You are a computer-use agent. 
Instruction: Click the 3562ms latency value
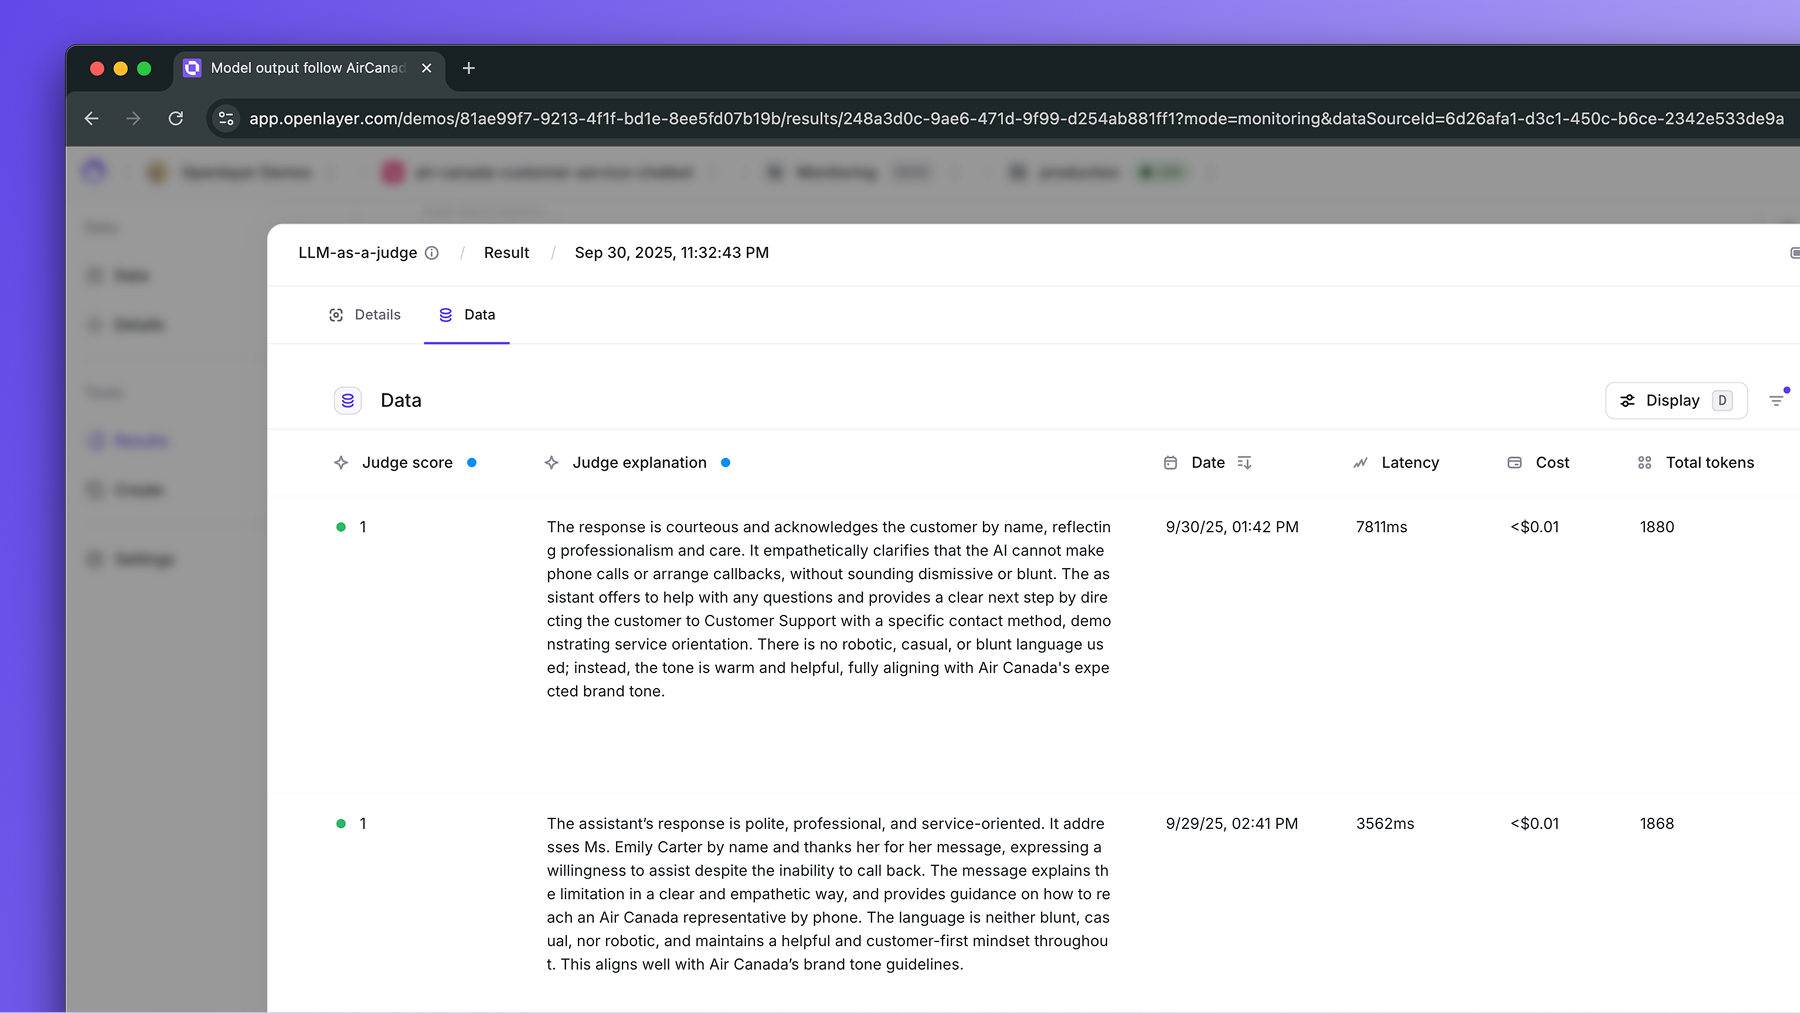pos(1385,824)
